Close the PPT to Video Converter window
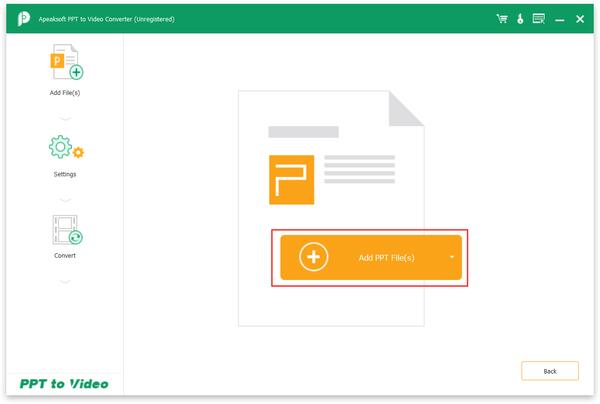 (580, 19)
